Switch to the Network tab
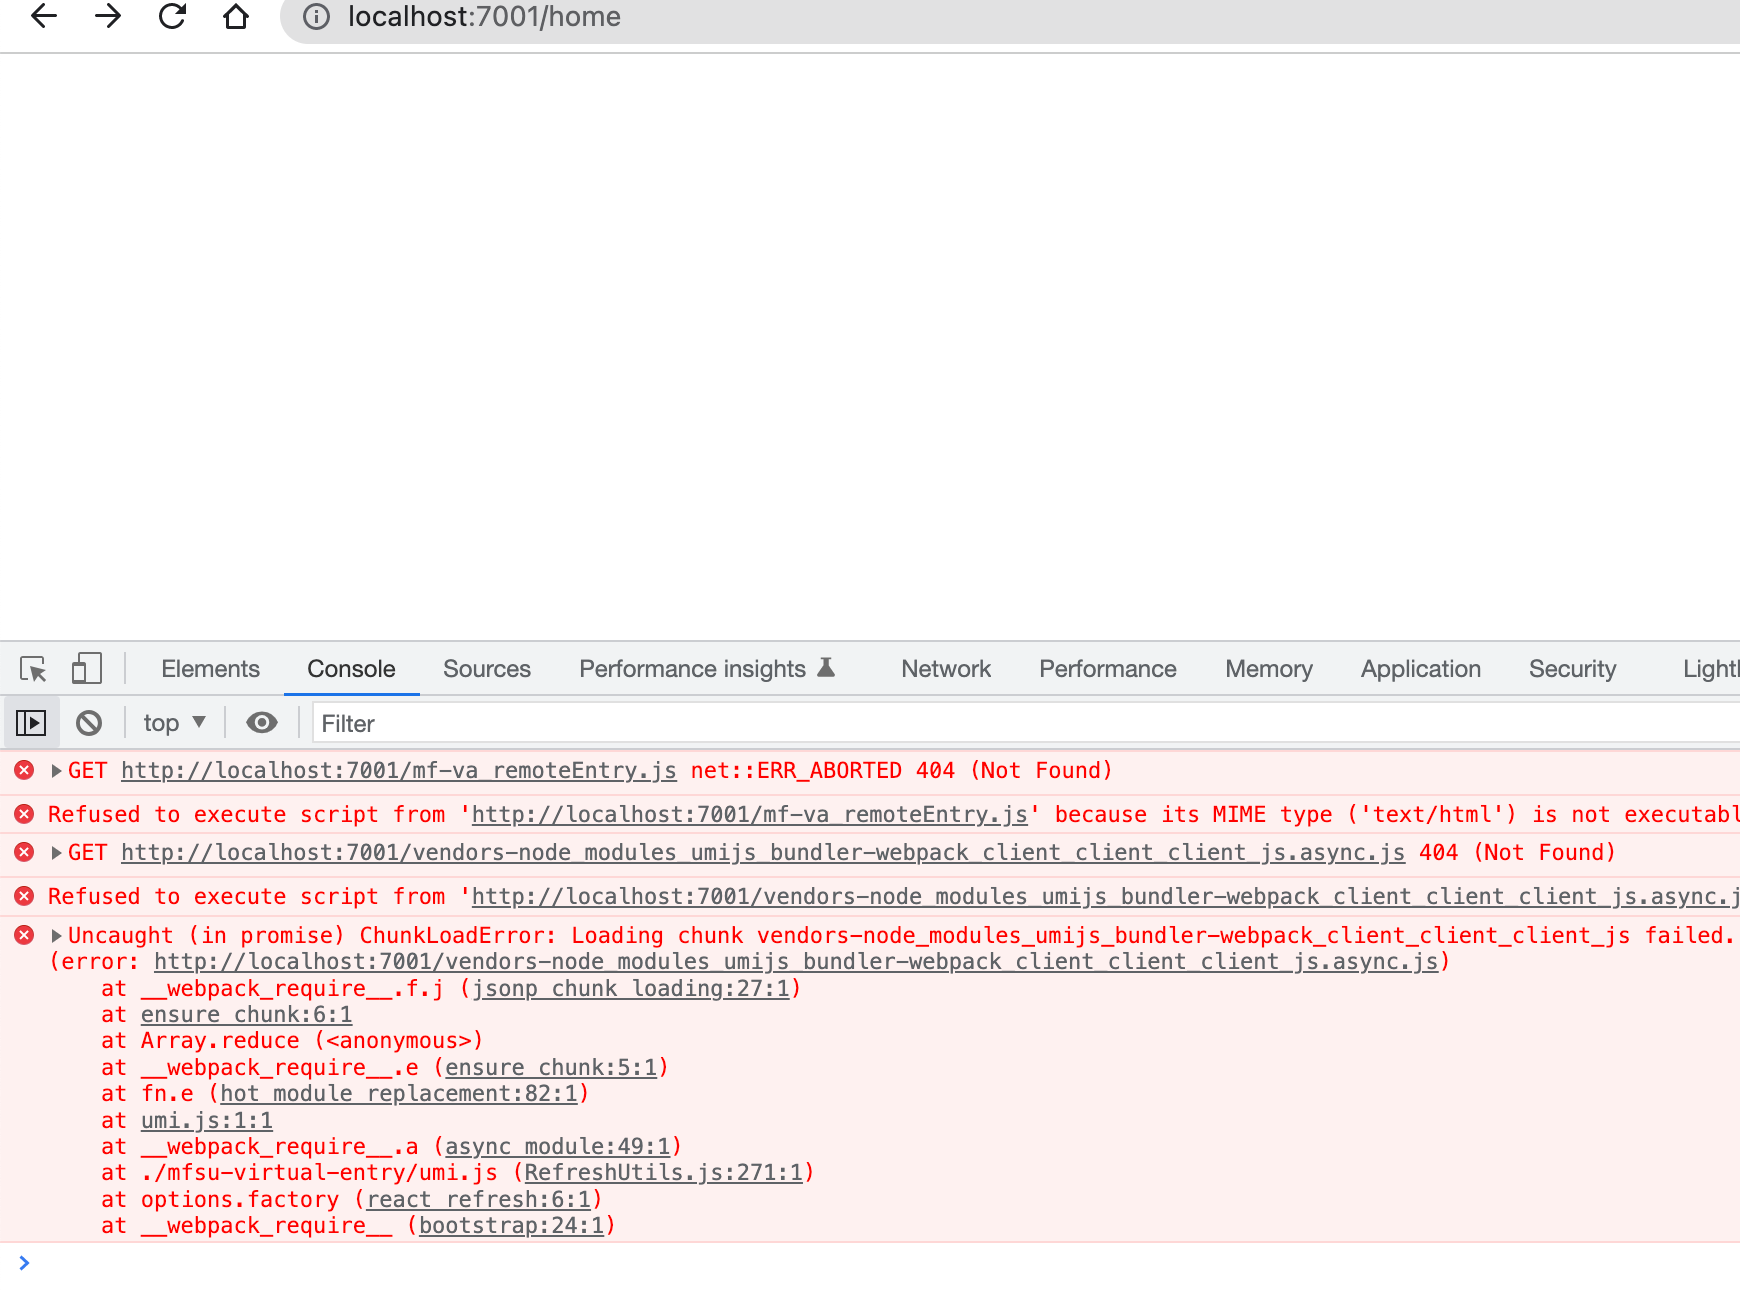This screenshot has height=1292, width=1740. tap(944, 668)
